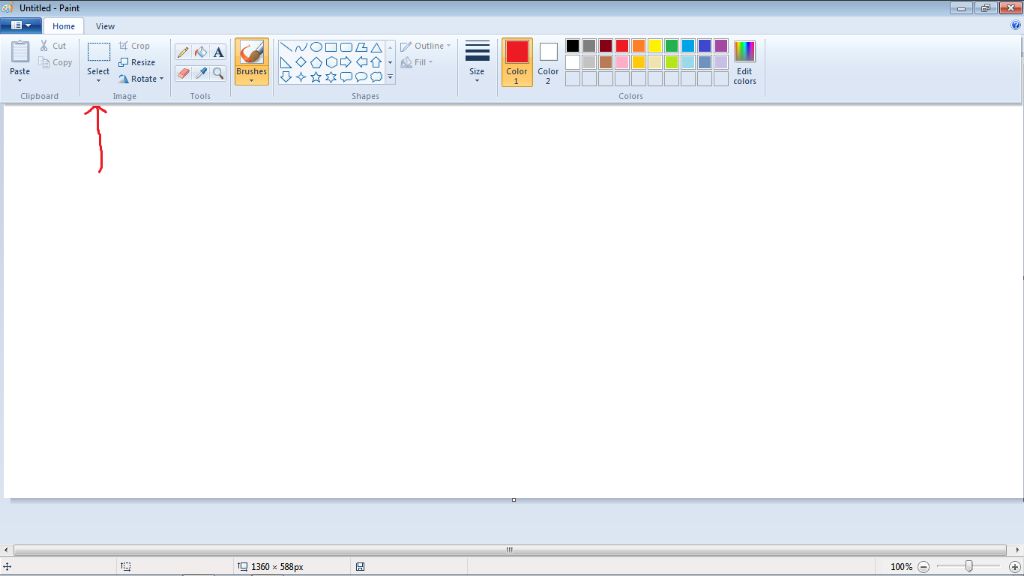Choose the Diamond shape
Screen dimensions: 1024x576
tap(301, 62)
